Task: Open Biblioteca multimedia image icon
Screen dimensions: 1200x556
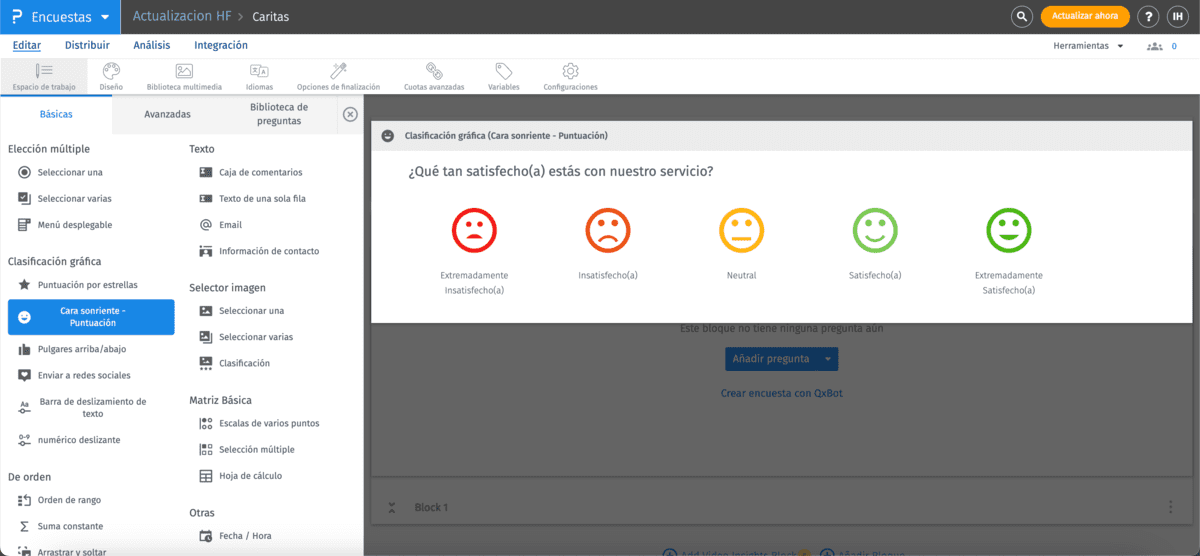Action: point(184,76)
